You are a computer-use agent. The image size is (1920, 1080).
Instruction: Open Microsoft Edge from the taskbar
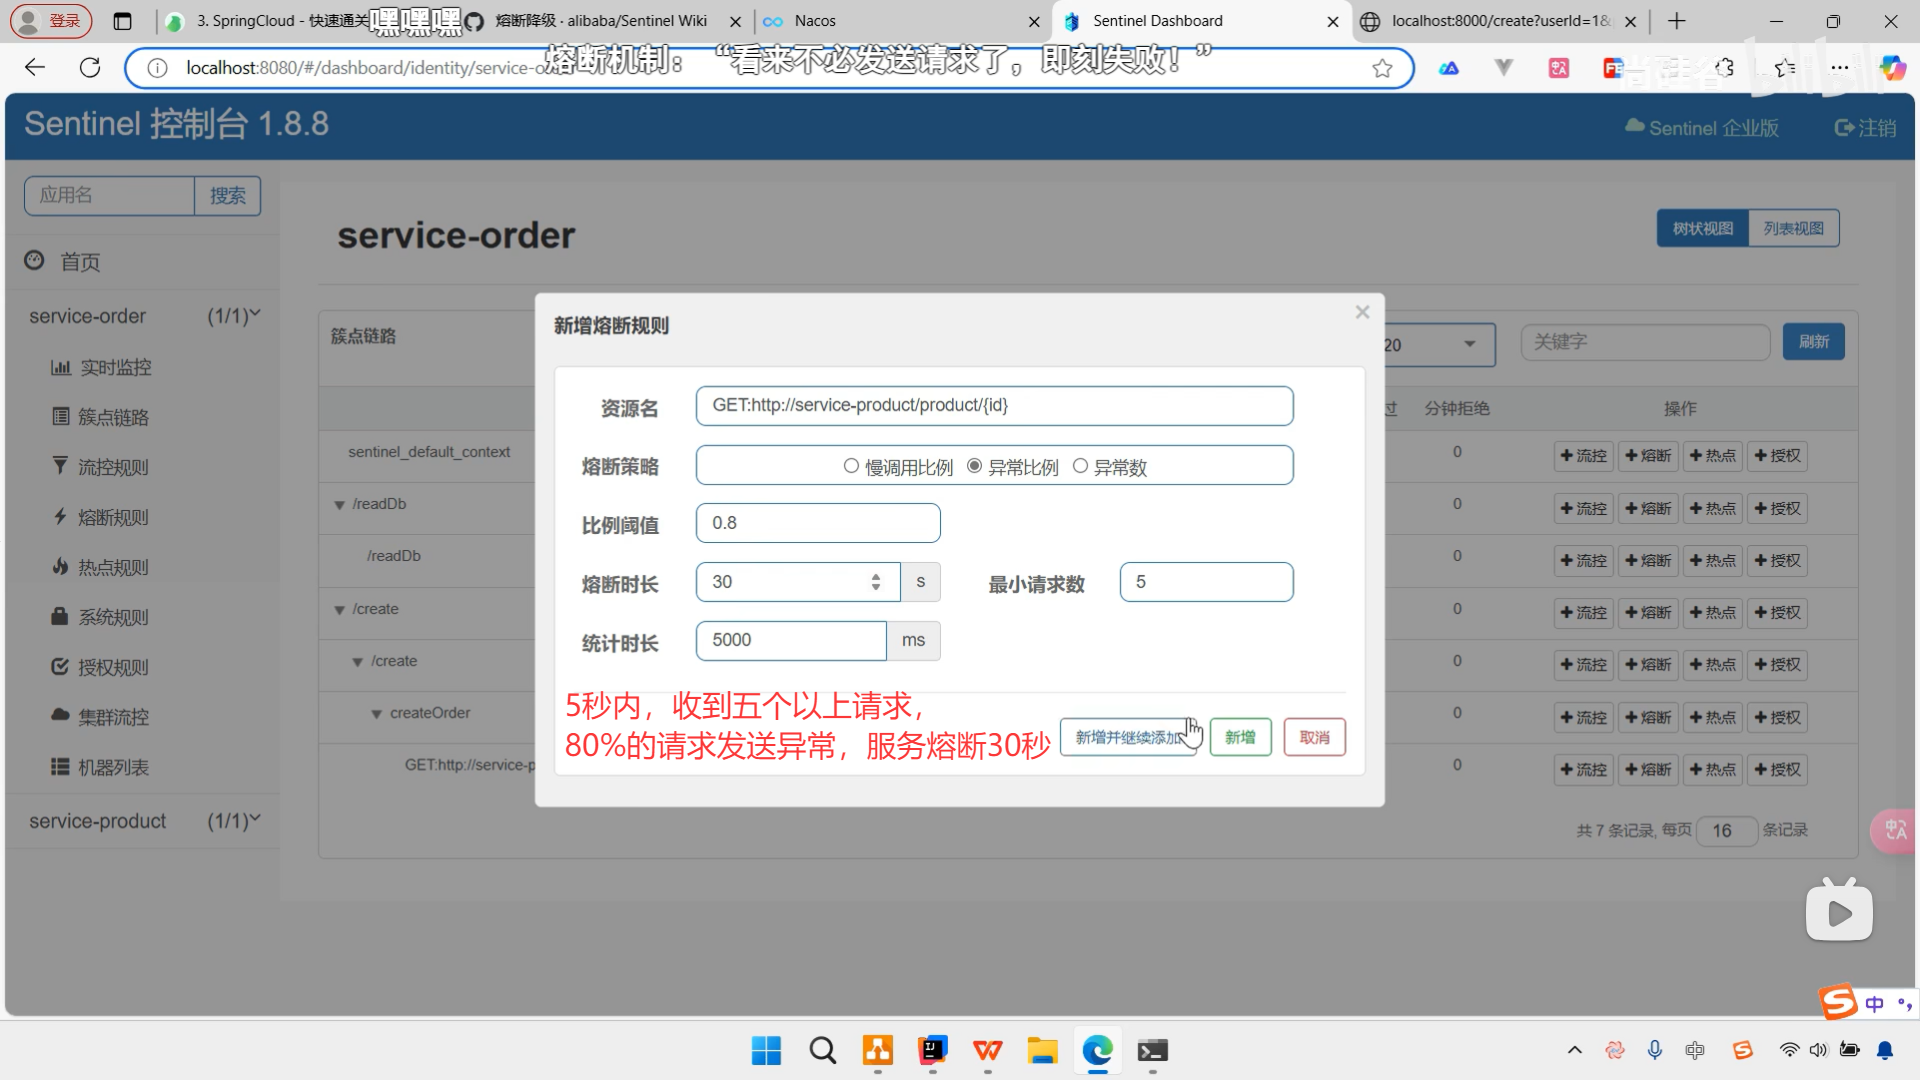[1097, 1051]
